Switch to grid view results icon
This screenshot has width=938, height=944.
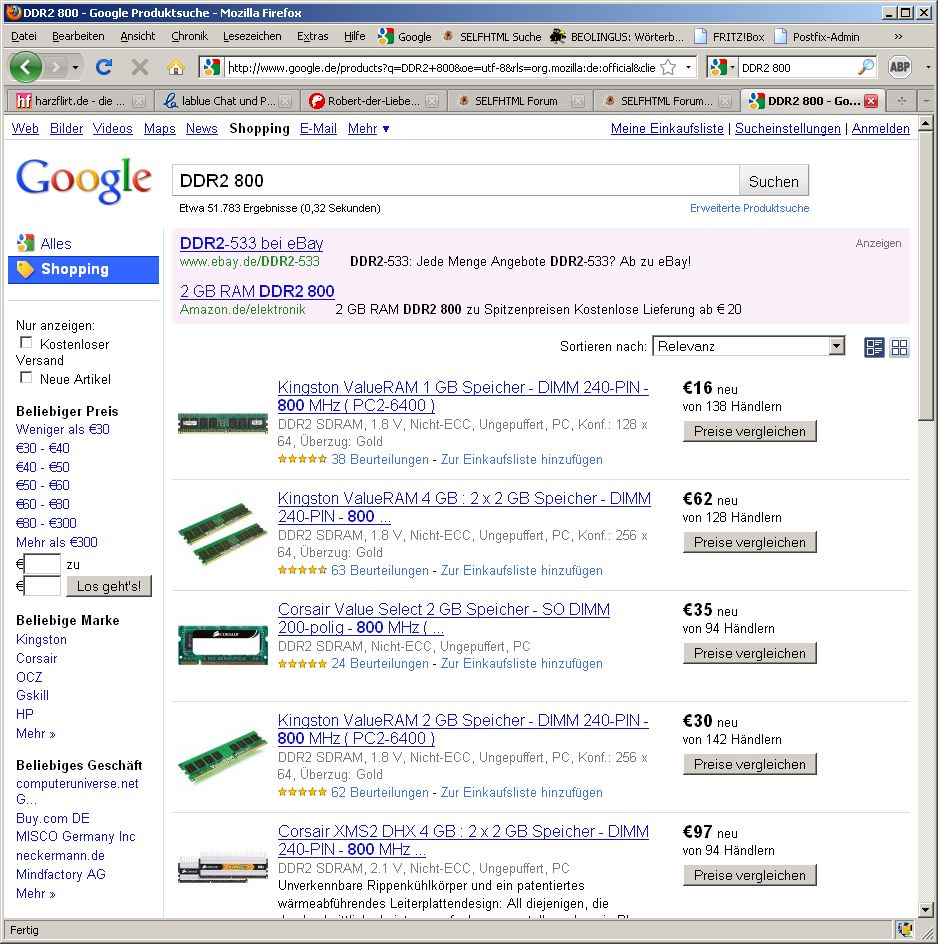point(900,347)
